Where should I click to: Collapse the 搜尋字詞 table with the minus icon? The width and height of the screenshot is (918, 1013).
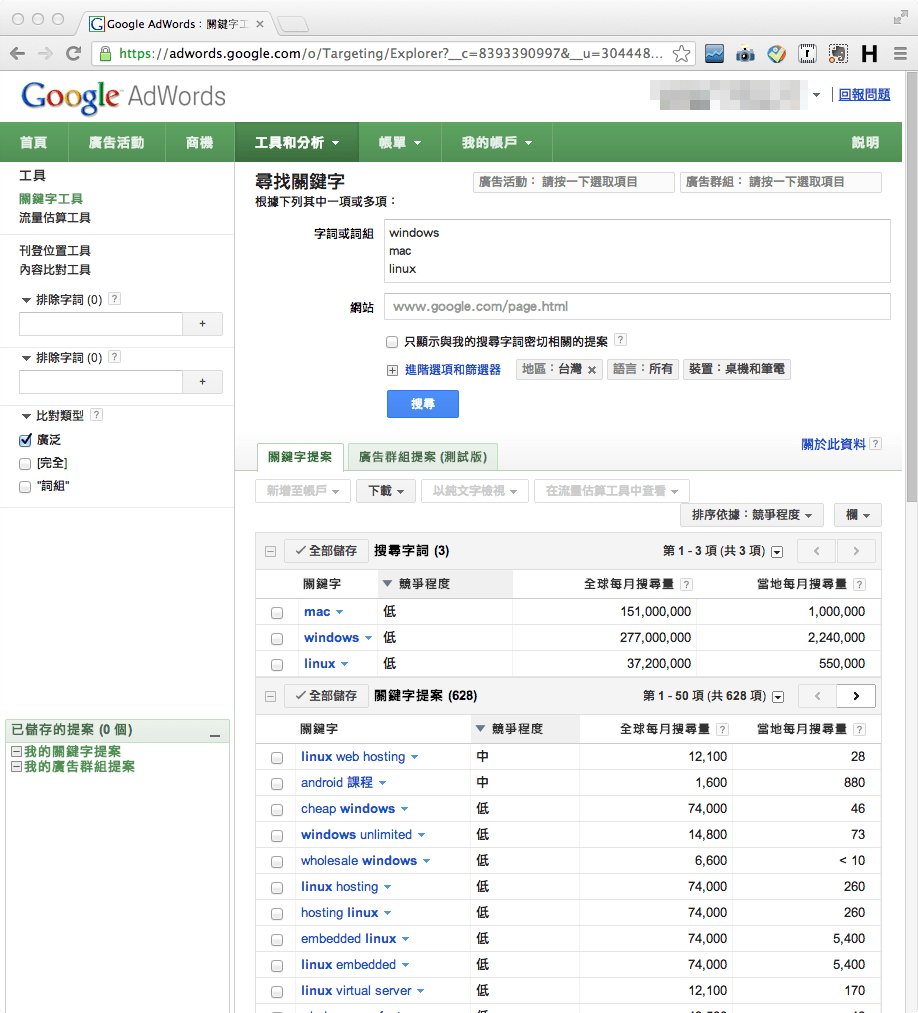(269, 550)
